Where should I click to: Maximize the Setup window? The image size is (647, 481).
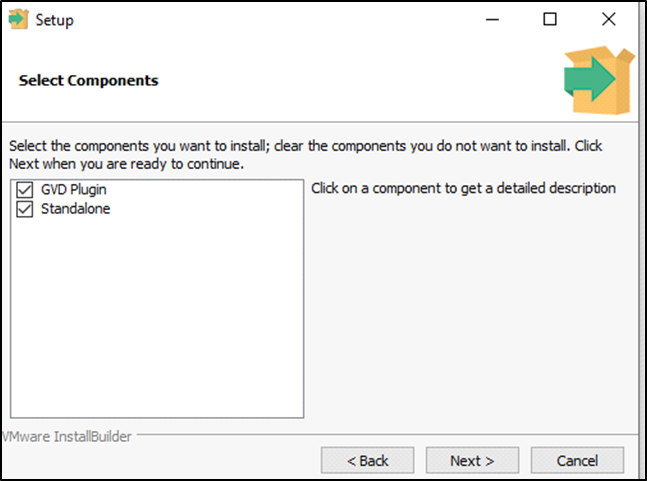click(x=550, y=19)
